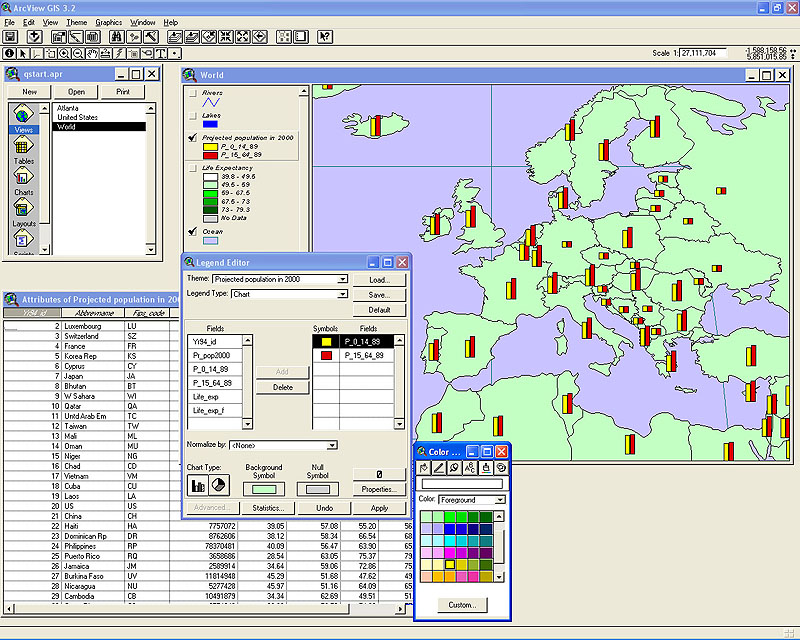Viewport: 800px width, 640px height.
Task: Open the Legend Type dropdown
Action: pos(342,294)
